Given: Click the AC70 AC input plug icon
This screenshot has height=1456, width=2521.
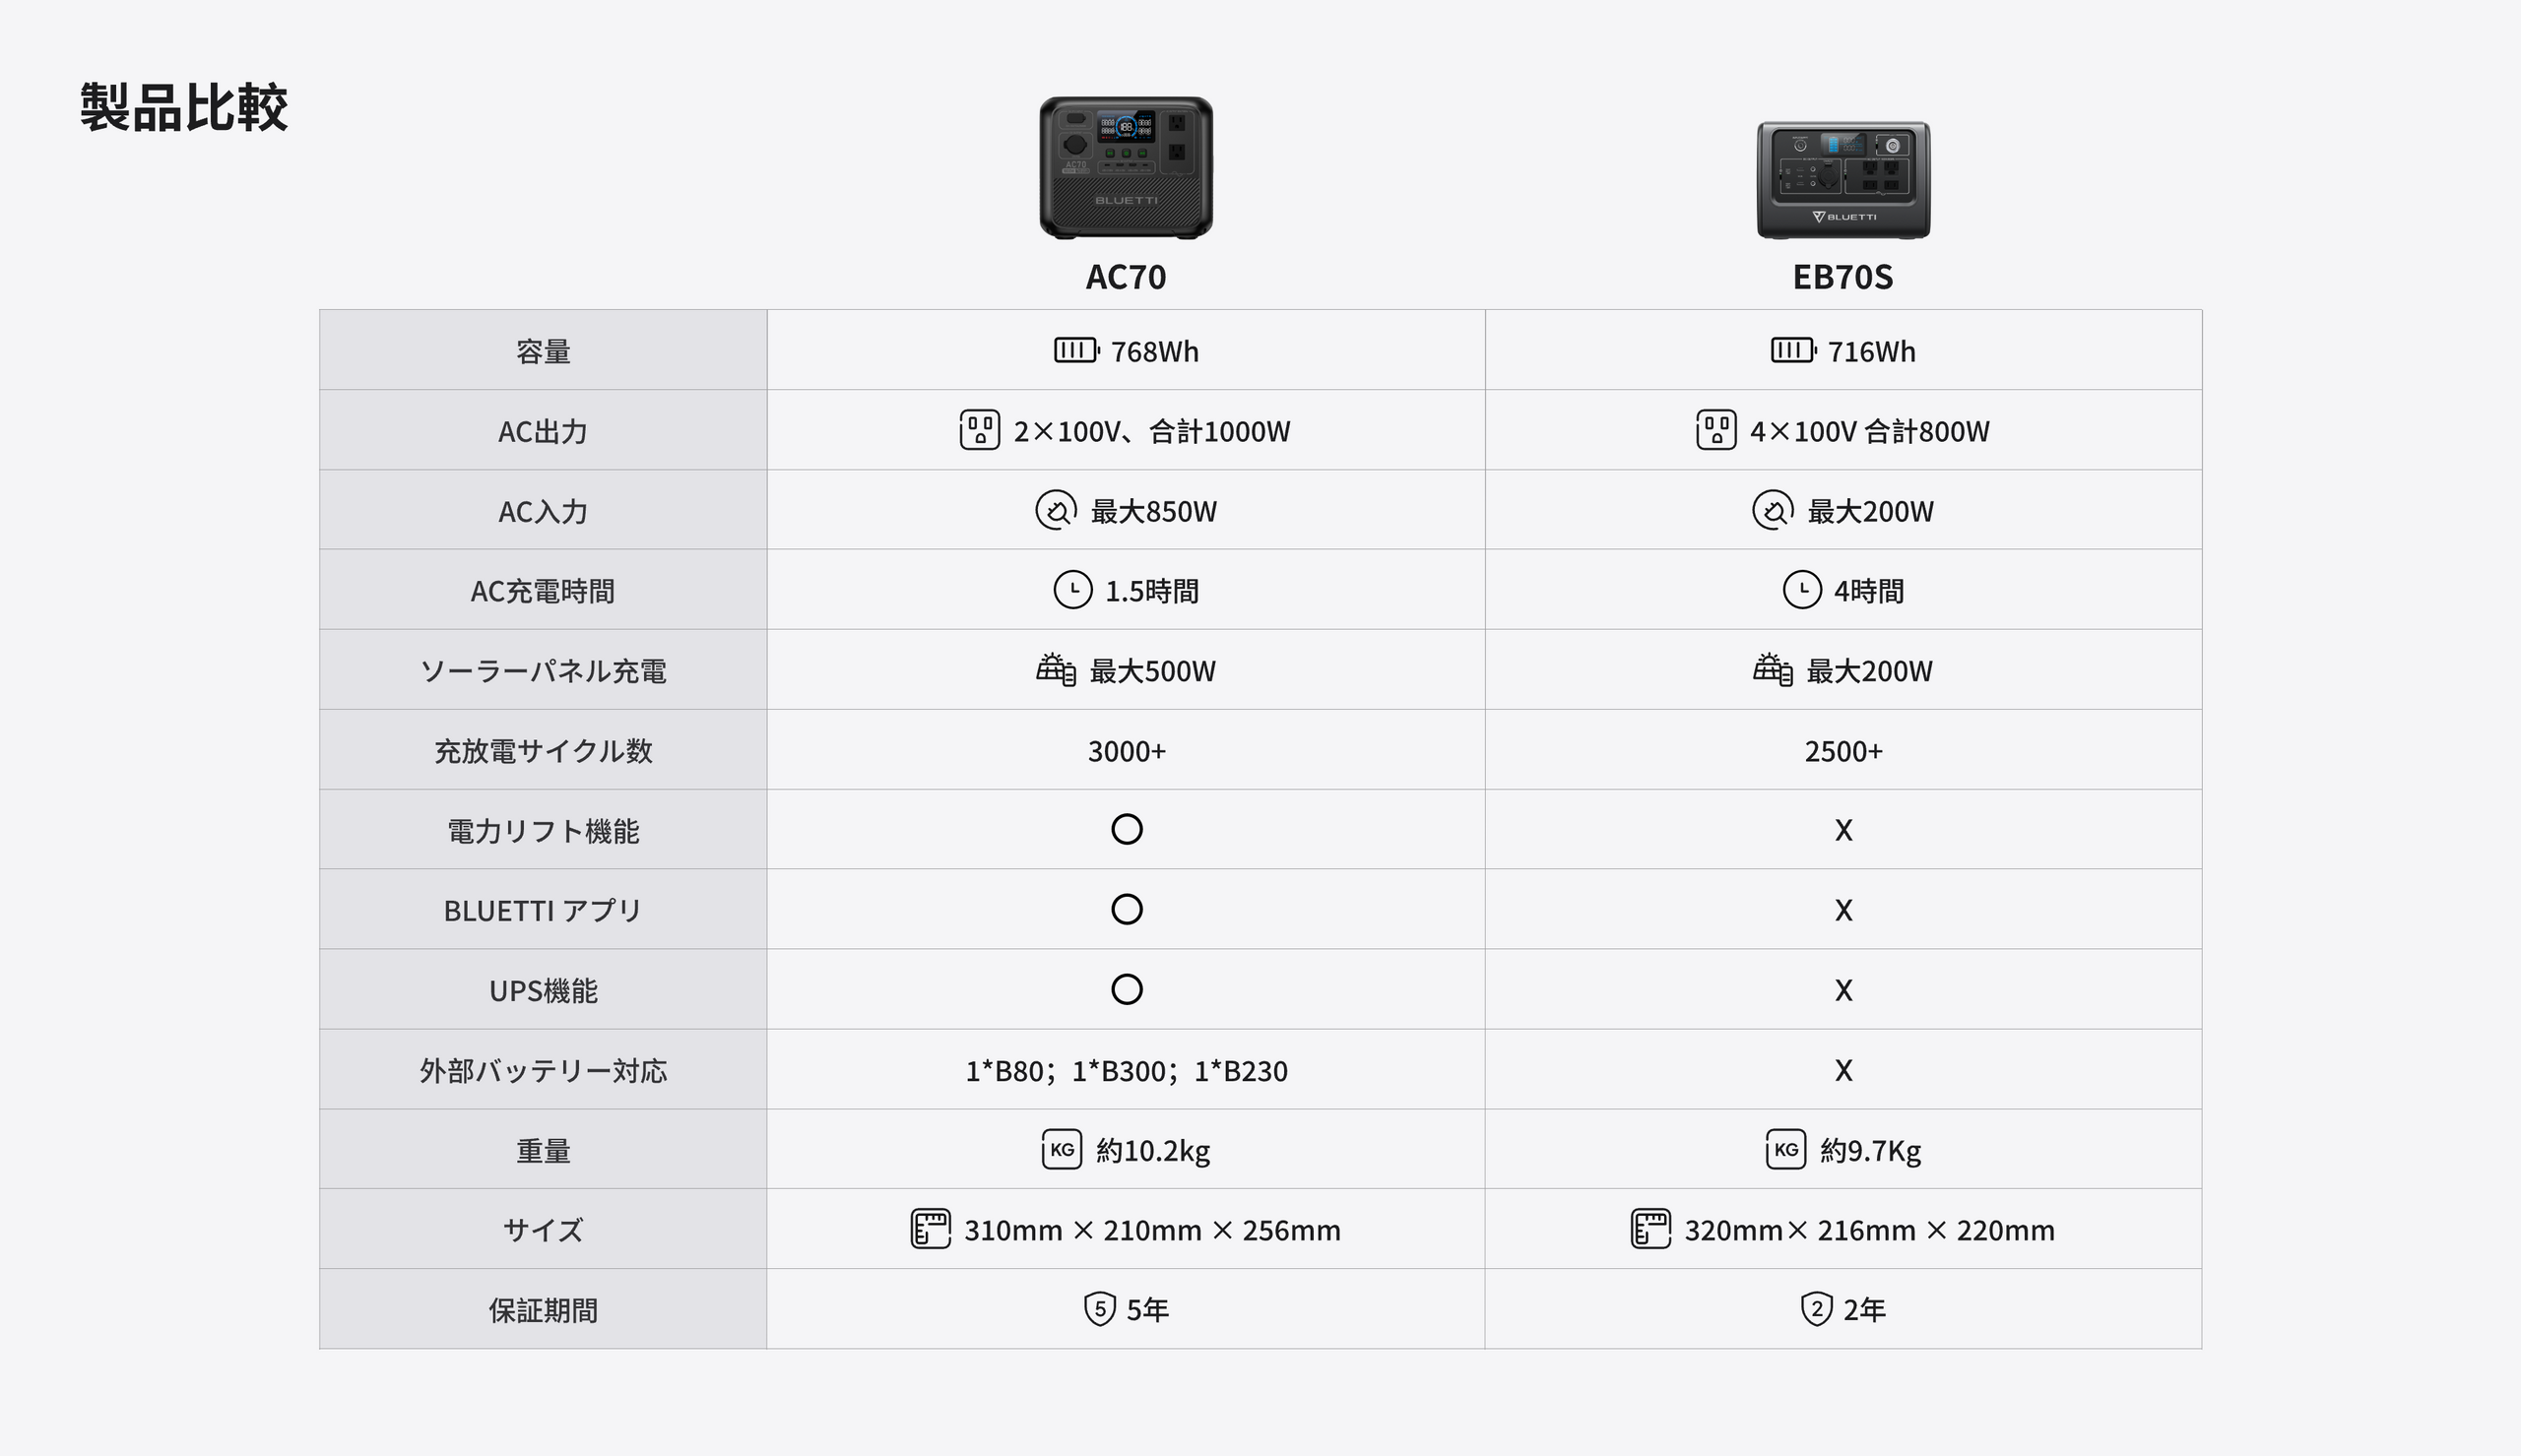Looking at the screenshot, I should point(1056,510).
